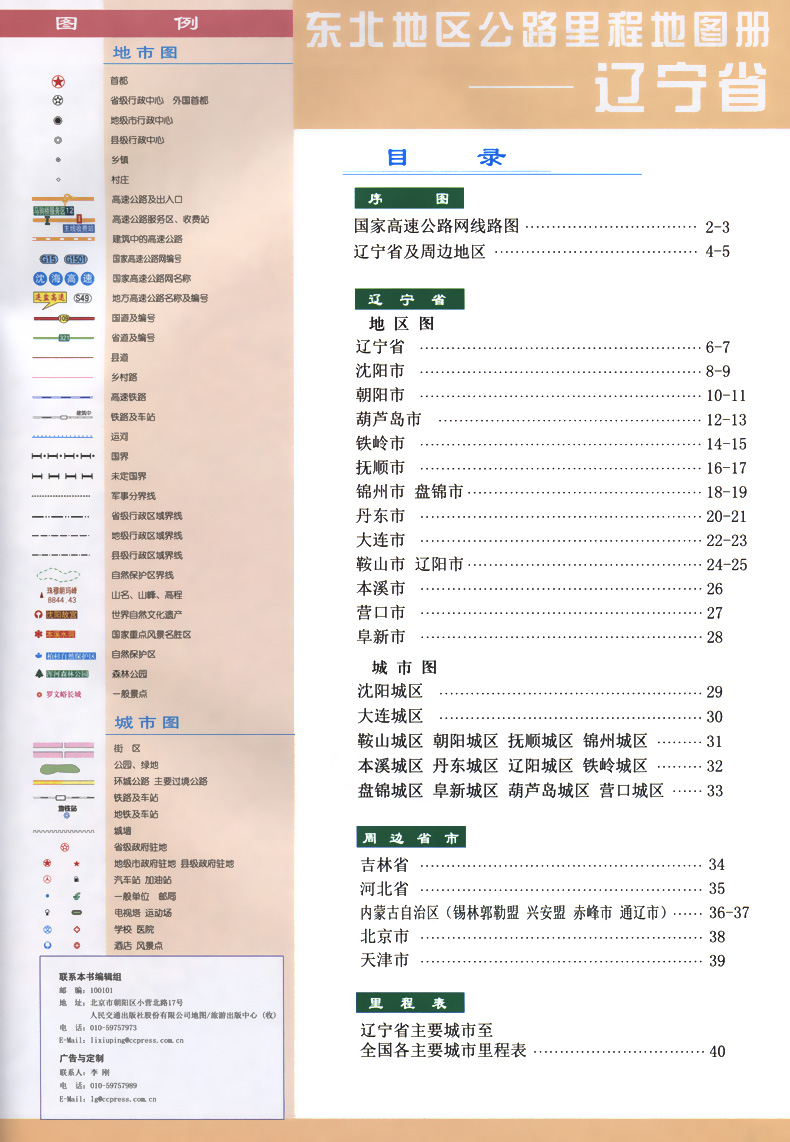Image resolution: width=790 pixels, height=1142 pixels.
Task: Click the 高速铁路 blue line sample
Action: (x=63, y=397)
